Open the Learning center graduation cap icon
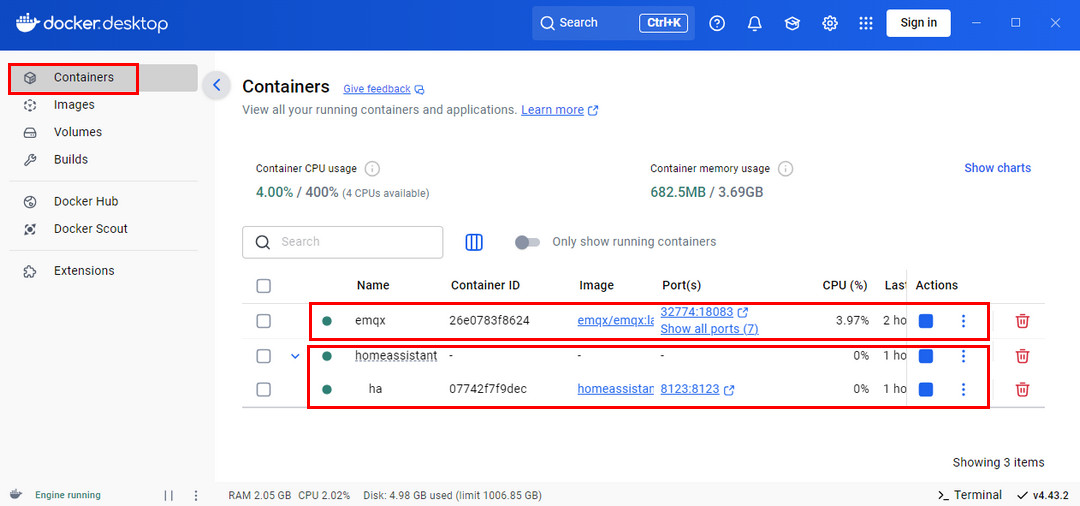This screenshot has width=1080, height=506. [792, 23]
